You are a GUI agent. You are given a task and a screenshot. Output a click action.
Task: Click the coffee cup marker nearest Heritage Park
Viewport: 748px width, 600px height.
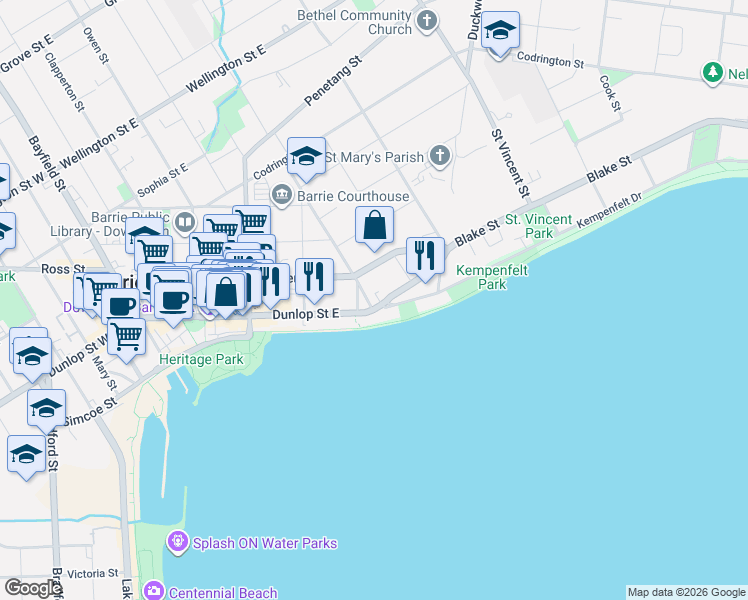[x=174, y=304]
